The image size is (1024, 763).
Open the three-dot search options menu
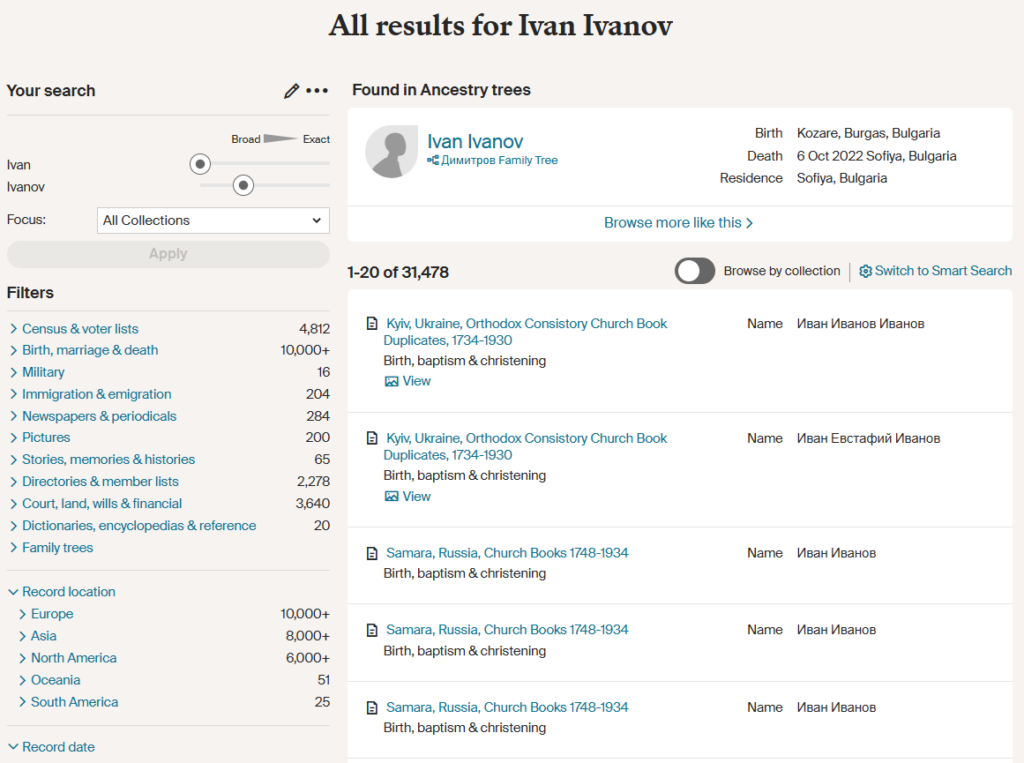click(x=317, y=91)
